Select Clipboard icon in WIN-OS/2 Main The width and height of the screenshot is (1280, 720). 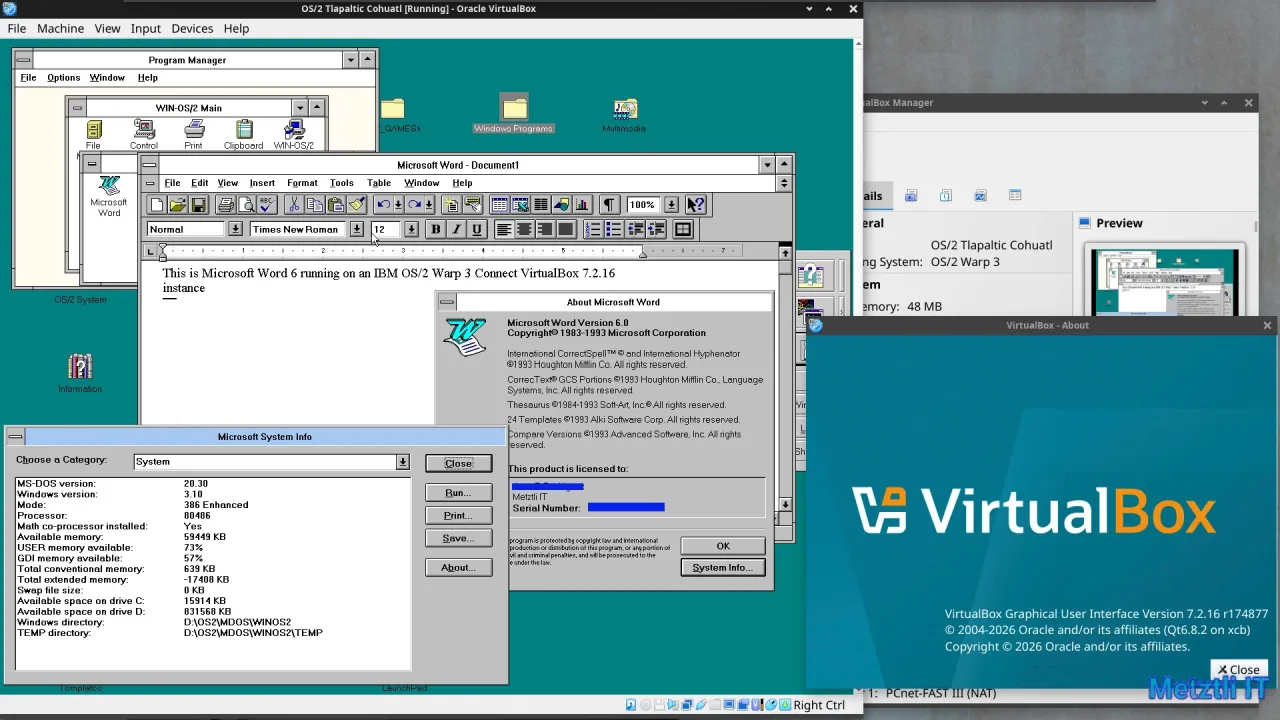(243, 135)
